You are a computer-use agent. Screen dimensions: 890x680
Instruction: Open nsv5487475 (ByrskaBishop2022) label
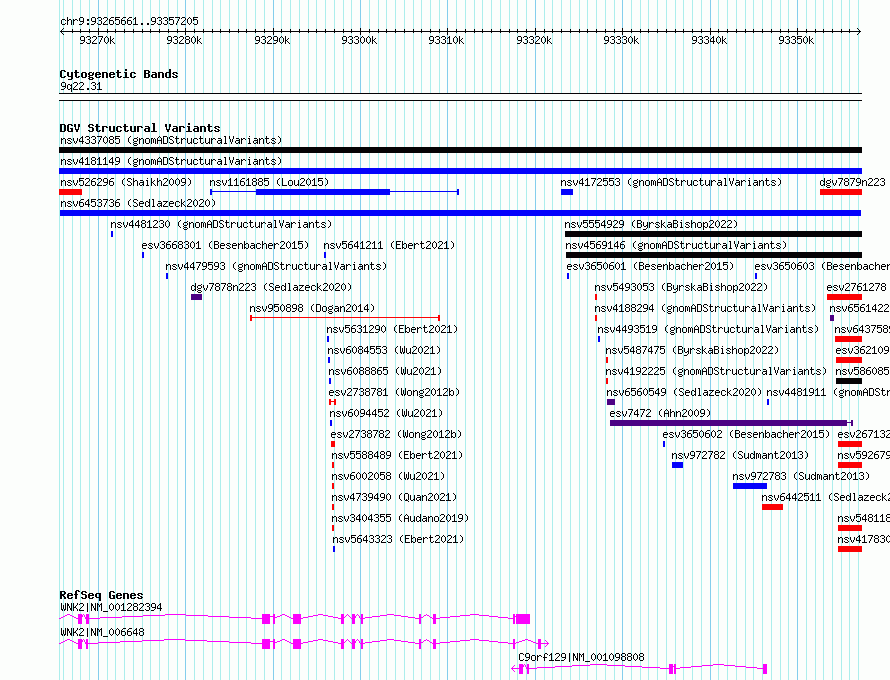[692, 350]
